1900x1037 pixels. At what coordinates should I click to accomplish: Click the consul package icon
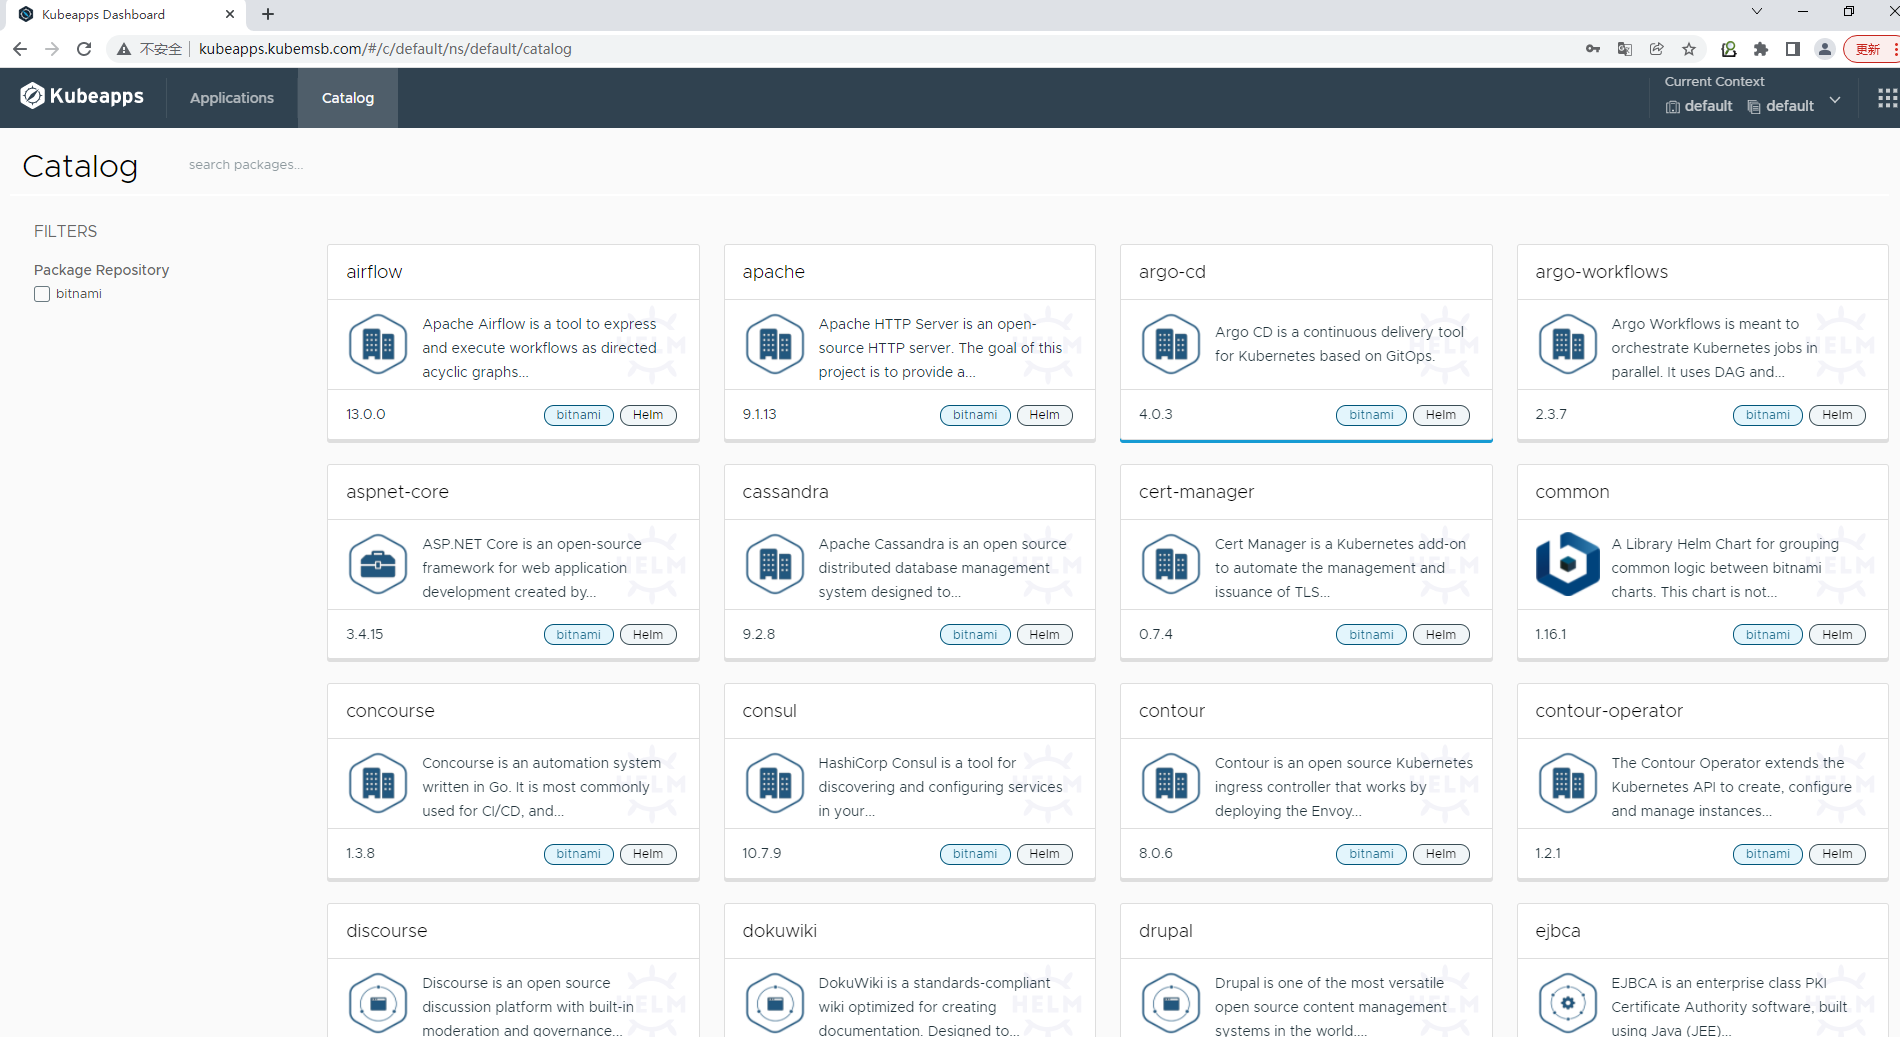[x=775, y=784]
